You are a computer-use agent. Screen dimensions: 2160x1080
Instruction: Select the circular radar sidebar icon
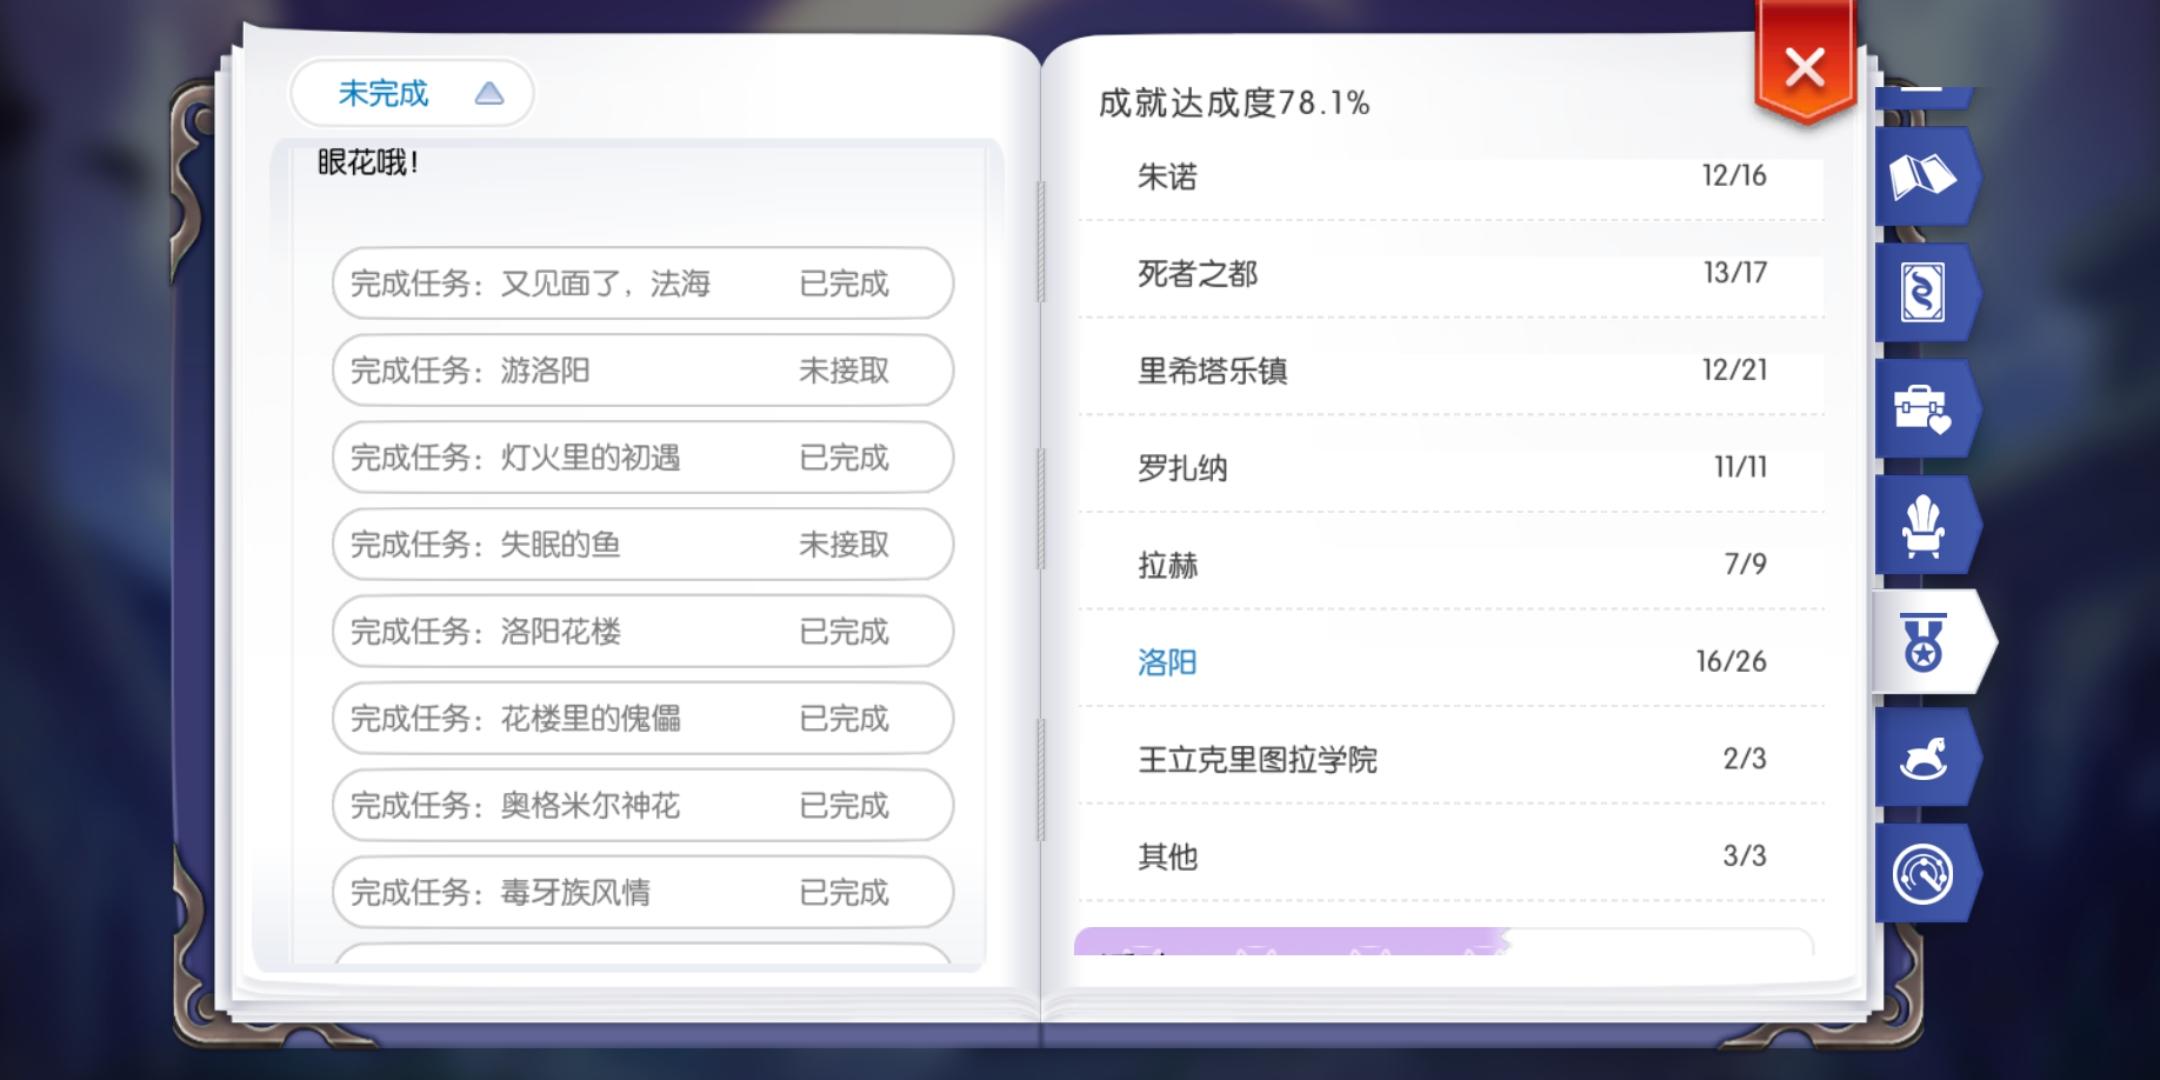pyautogui.click(x=1923, y=874)
